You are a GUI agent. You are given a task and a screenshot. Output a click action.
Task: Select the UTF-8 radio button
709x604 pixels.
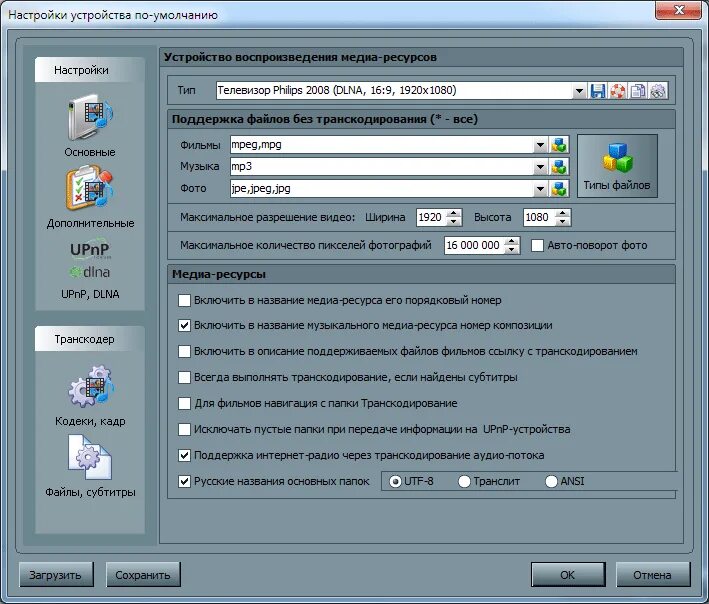395,482
